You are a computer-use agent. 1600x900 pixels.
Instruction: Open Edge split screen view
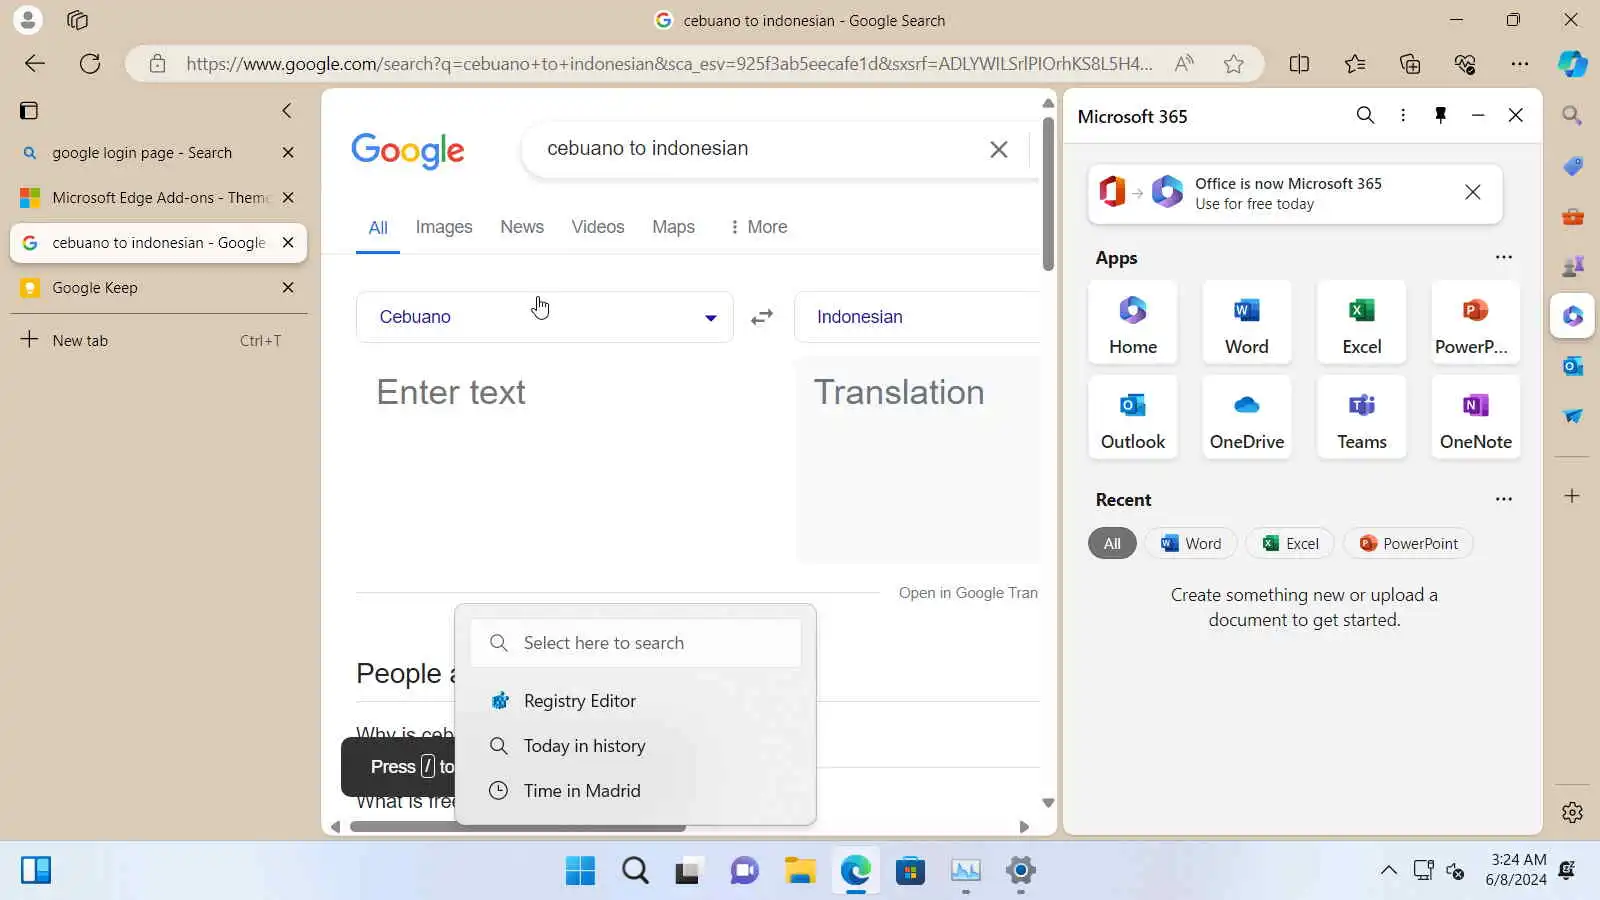(1299, 64)
